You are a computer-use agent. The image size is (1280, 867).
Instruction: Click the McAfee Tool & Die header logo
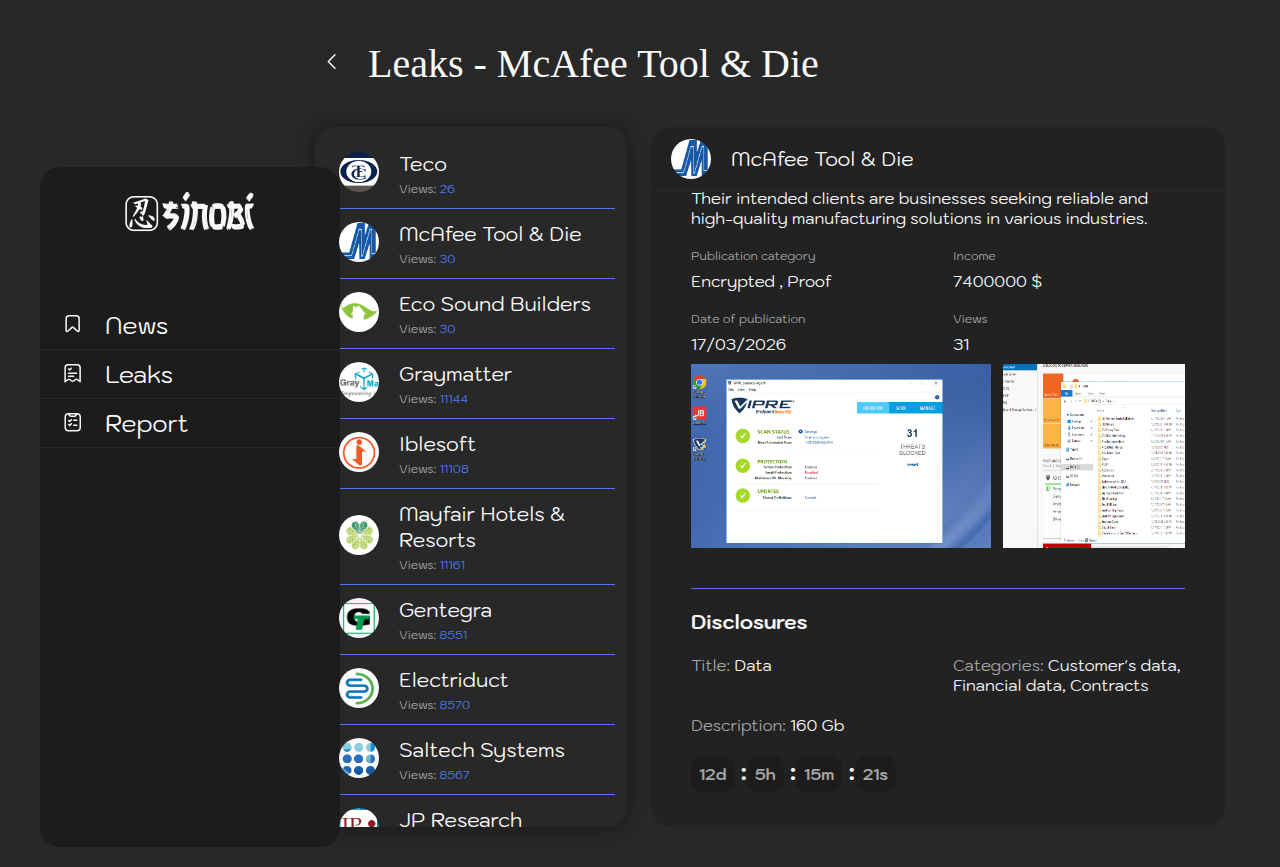click(691, 159)
